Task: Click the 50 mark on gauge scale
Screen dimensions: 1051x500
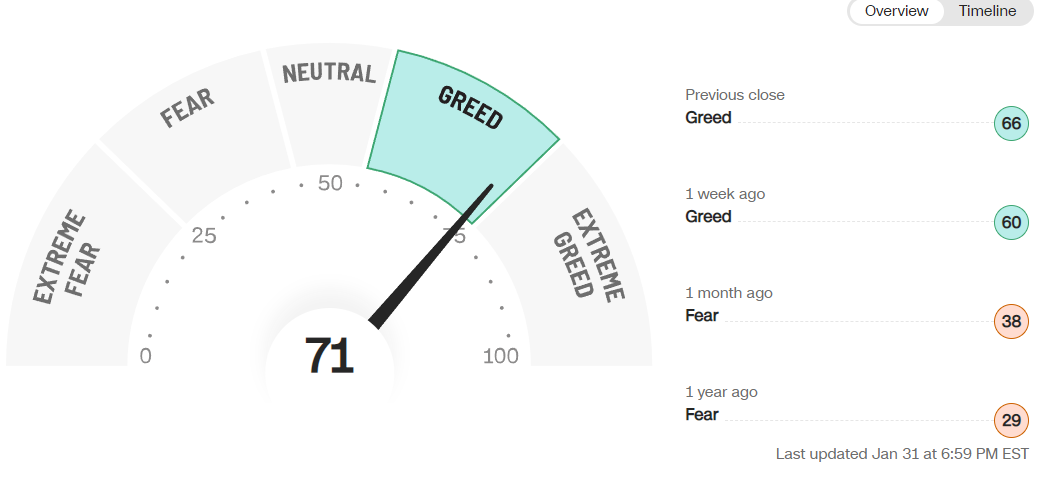Action: click(x=330, y=184)
